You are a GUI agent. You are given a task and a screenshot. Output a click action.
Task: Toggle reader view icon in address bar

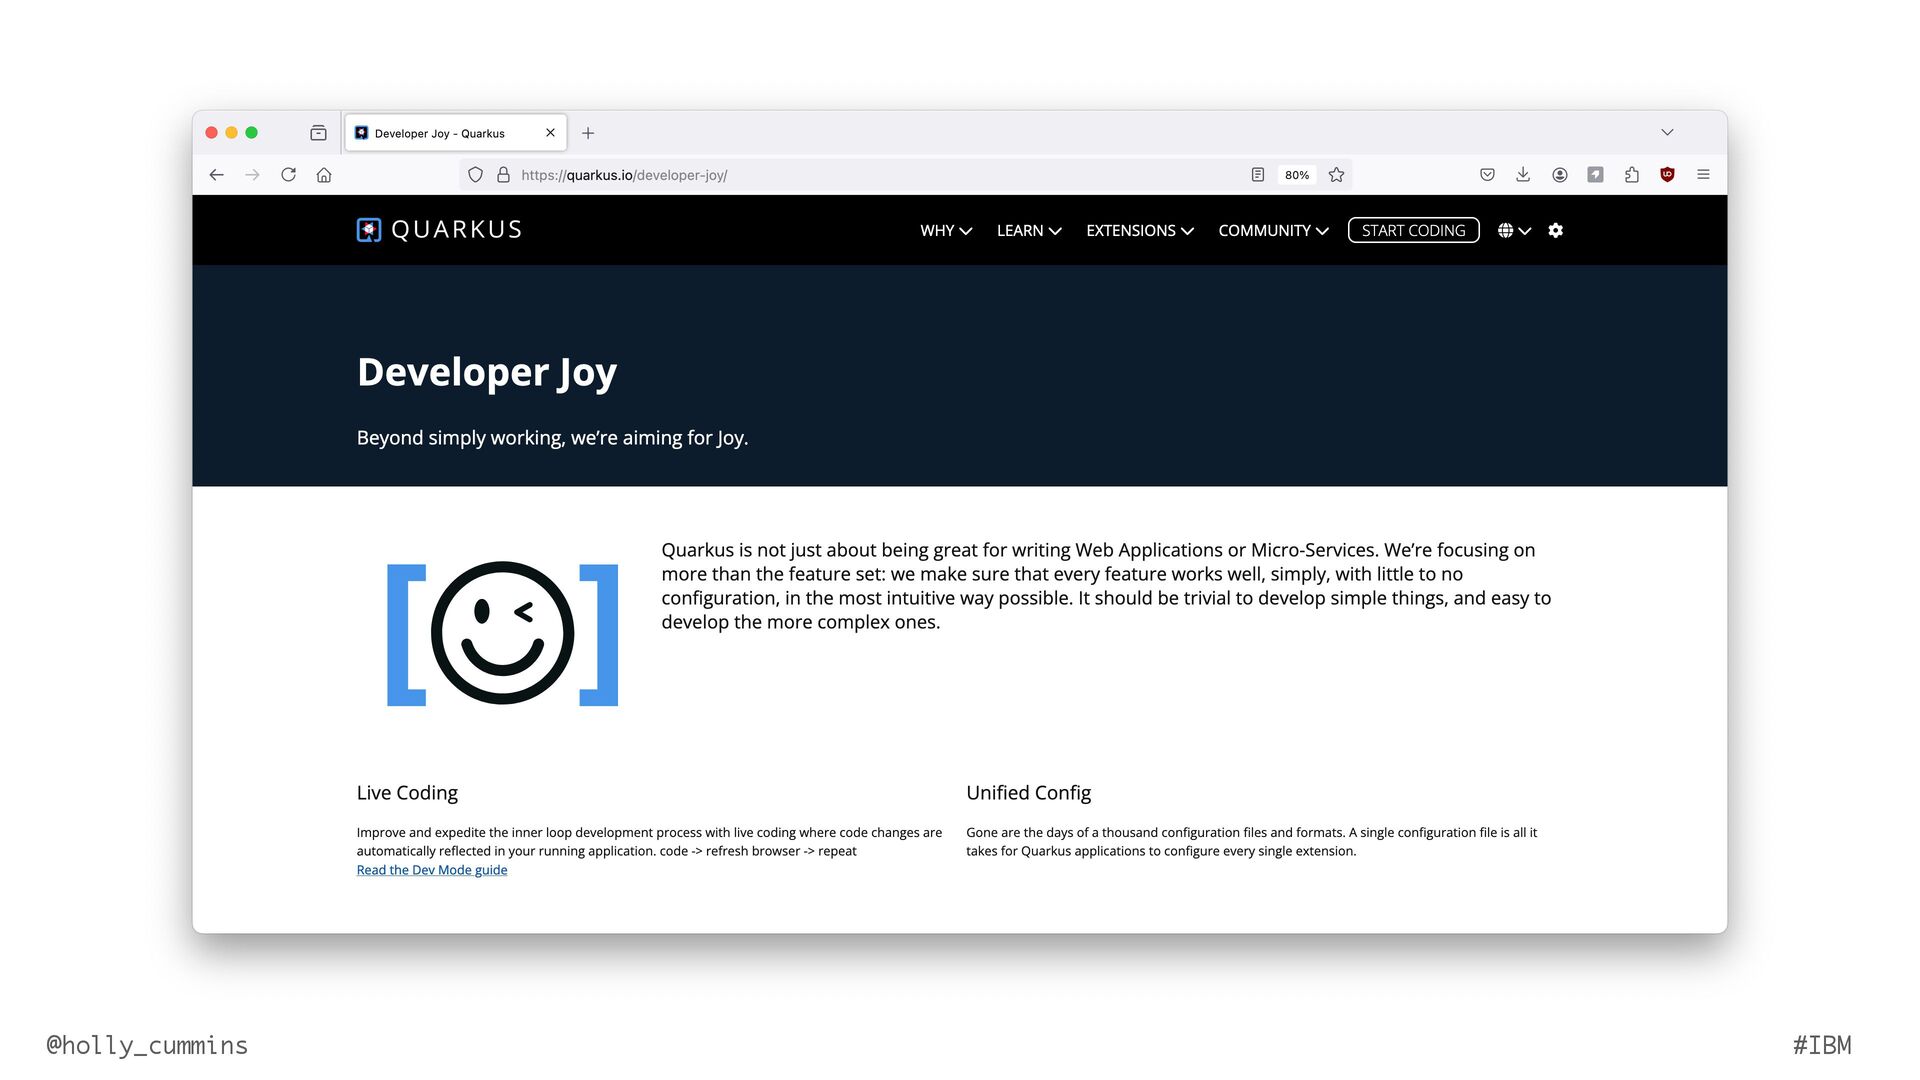[1258, 175]
